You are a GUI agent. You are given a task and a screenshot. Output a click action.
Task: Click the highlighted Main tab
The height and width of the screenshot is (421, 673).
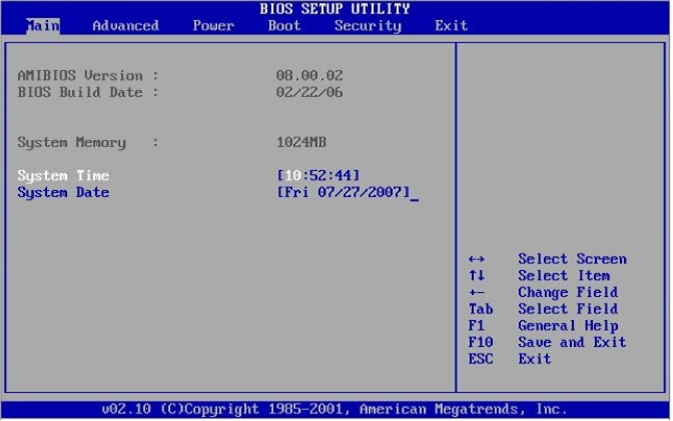click(41, 25)
